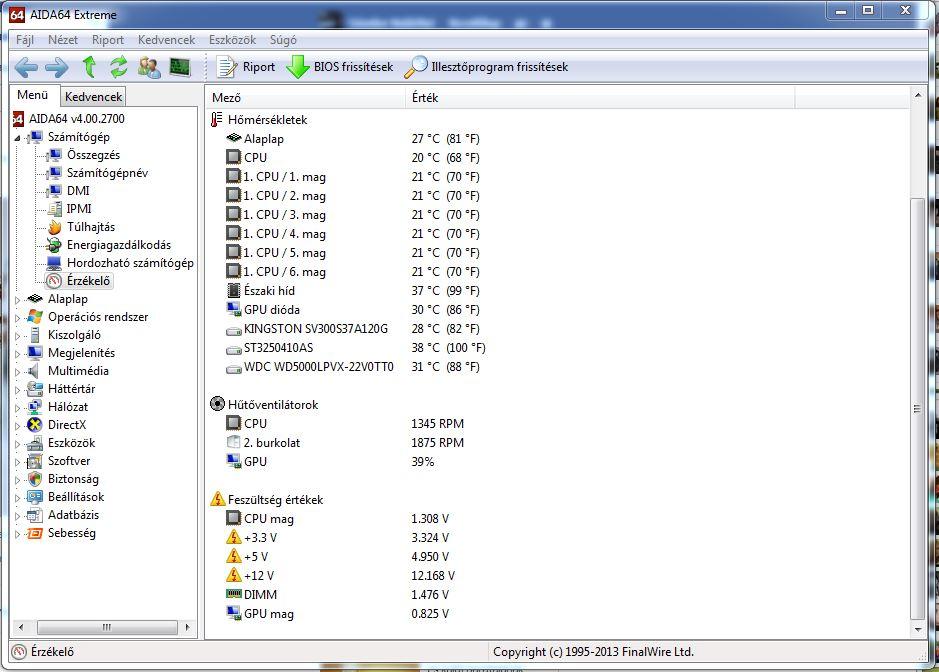Click the Adatbázis icon in tree
Viewport: 939px width, 672px height.
35,515
